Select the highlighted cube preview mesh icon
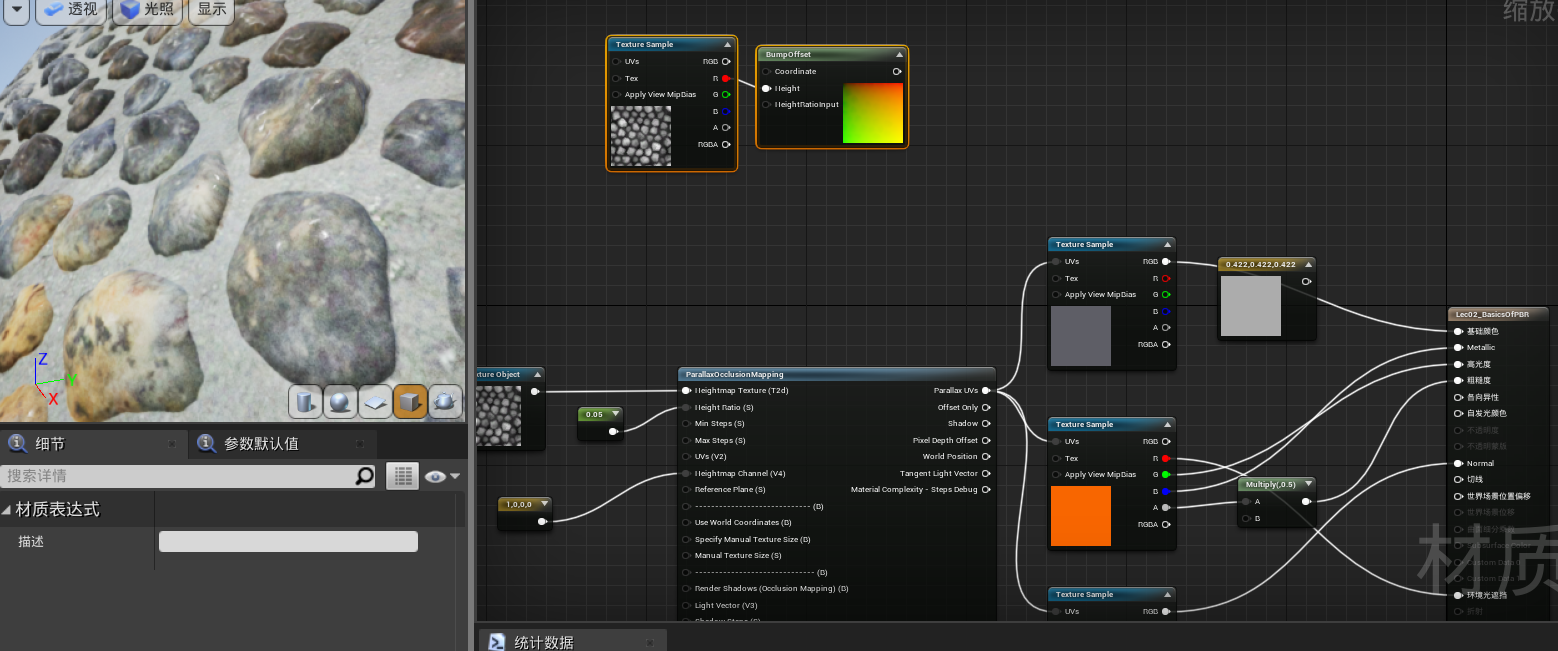 pyautogui.click(x=410, y=402)
